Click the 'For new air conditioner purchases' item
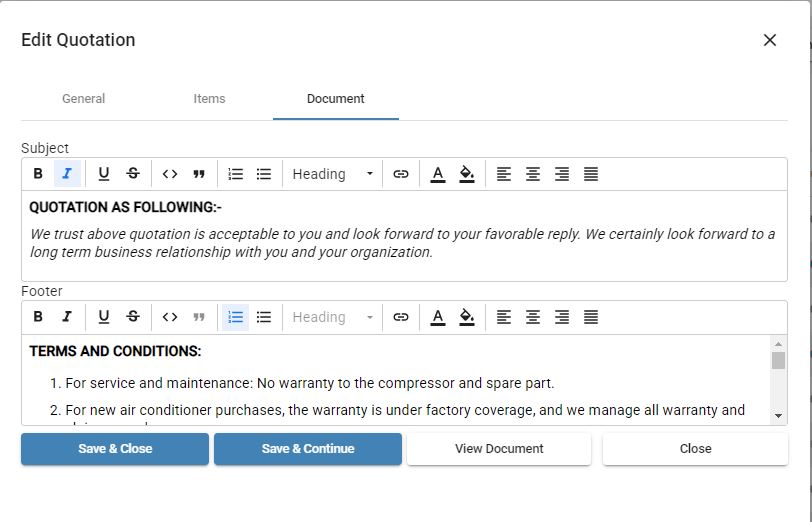 [x=405, y=410]
